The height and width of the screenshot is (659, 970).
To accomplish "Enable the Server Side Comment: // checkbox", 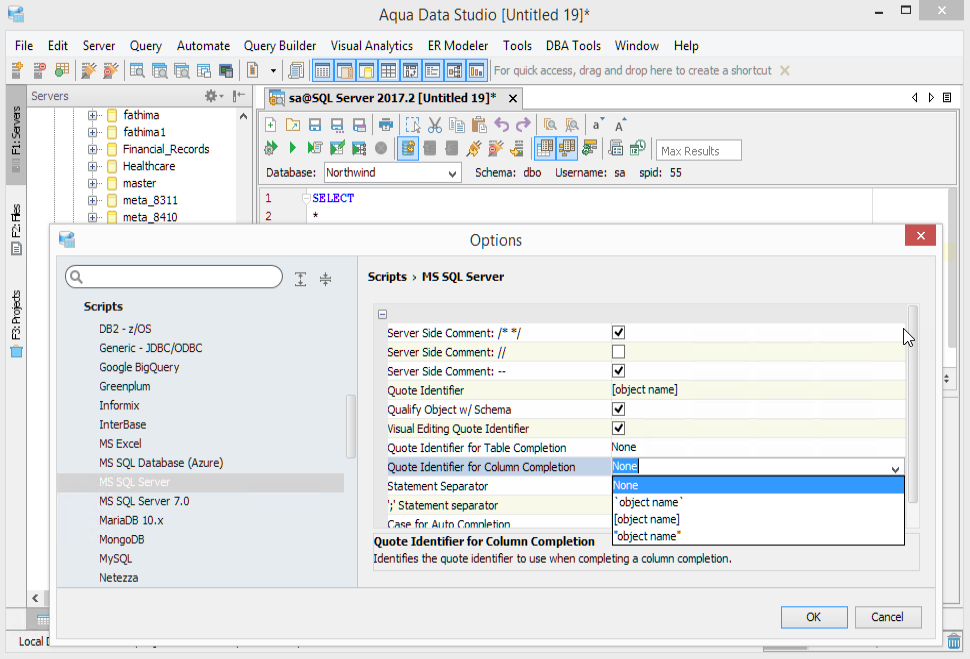I will click(618, 352).
